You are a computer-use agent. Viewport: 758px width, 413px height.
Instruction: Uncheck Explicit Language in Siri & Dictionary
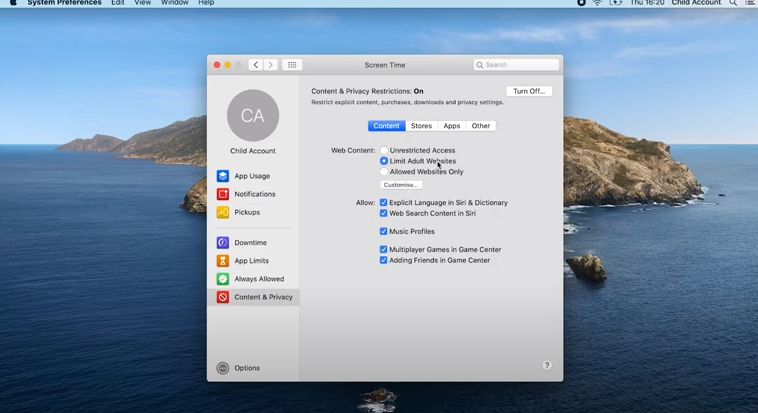383,203
